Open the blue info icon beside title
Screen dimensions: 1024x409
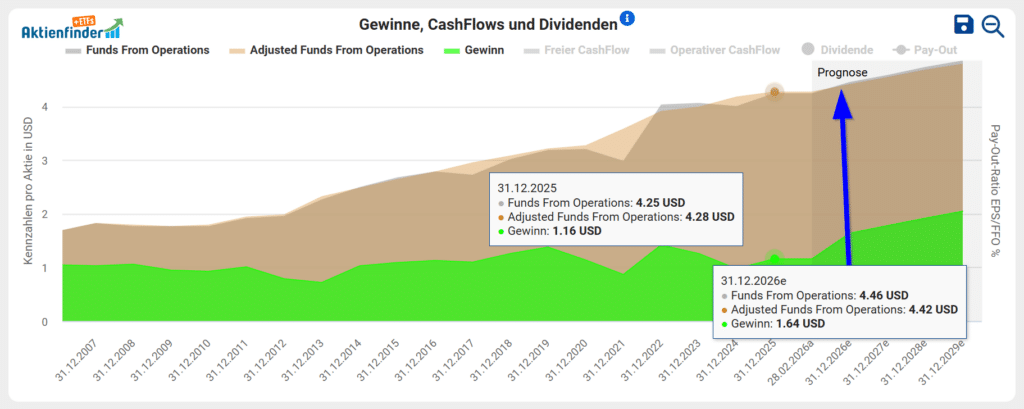(x=627, y=19)
